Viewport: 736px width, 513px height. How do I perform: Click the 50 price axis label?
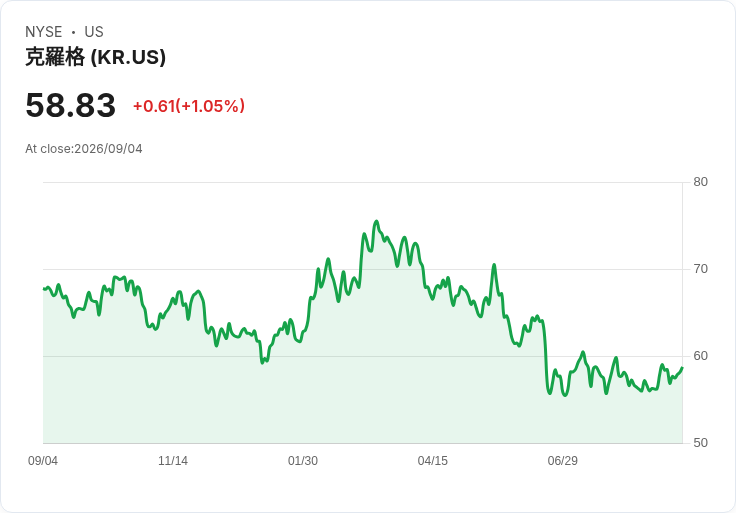point(700,443)
